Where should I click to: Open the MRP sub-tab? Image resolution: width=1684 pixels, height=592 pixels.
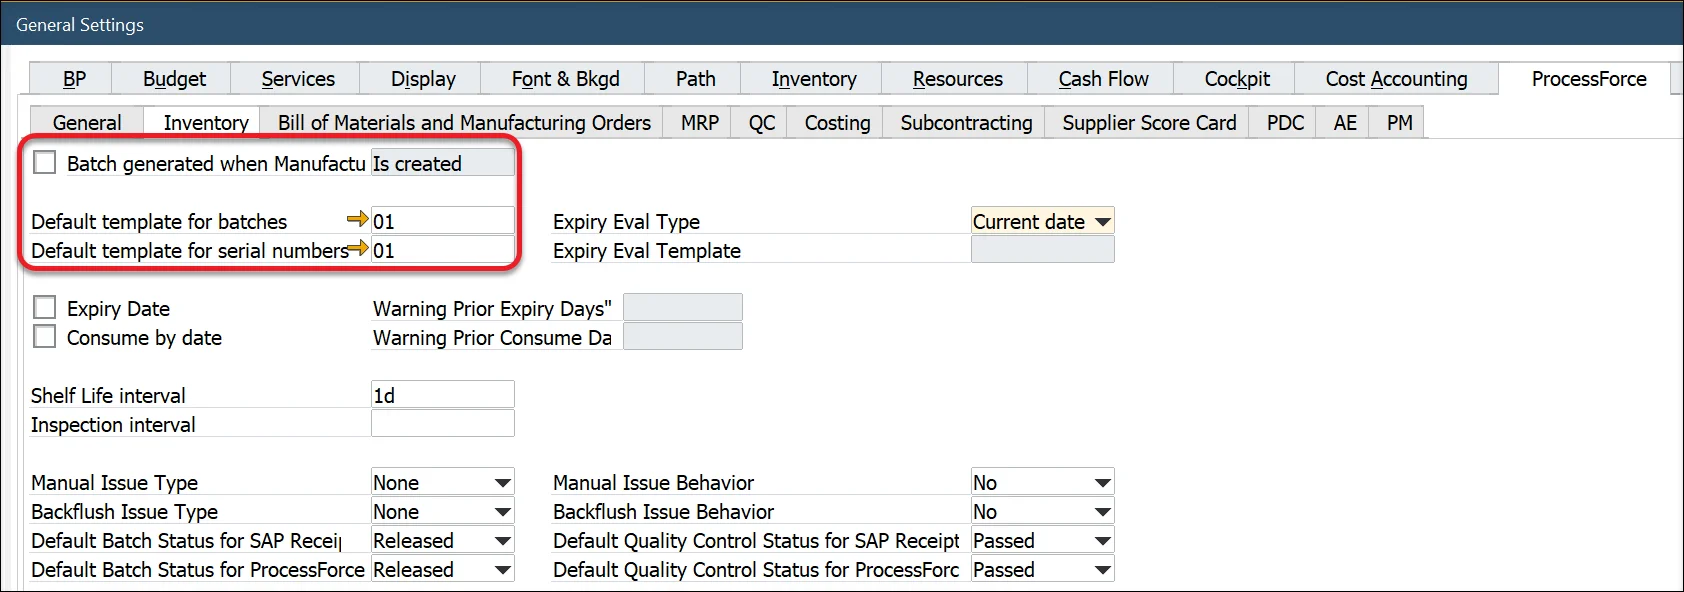point(699,122)
